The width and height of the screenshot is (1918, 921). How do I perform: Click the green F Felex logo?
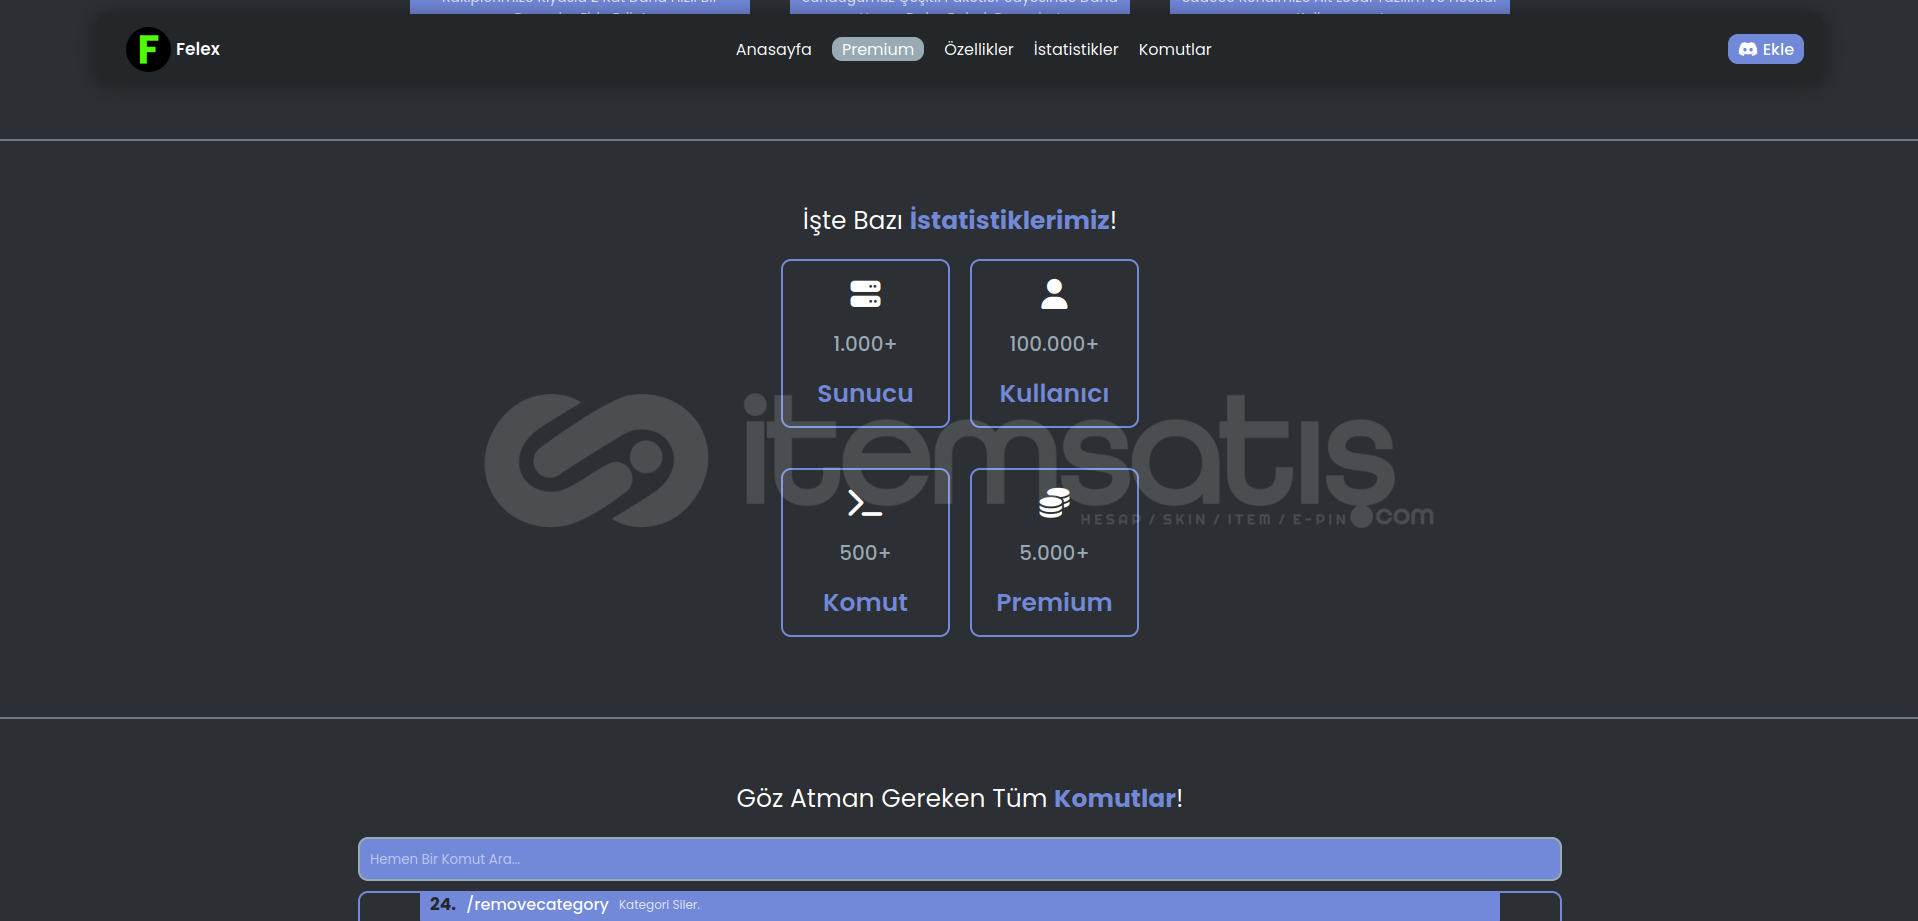(x=148, y=49)
